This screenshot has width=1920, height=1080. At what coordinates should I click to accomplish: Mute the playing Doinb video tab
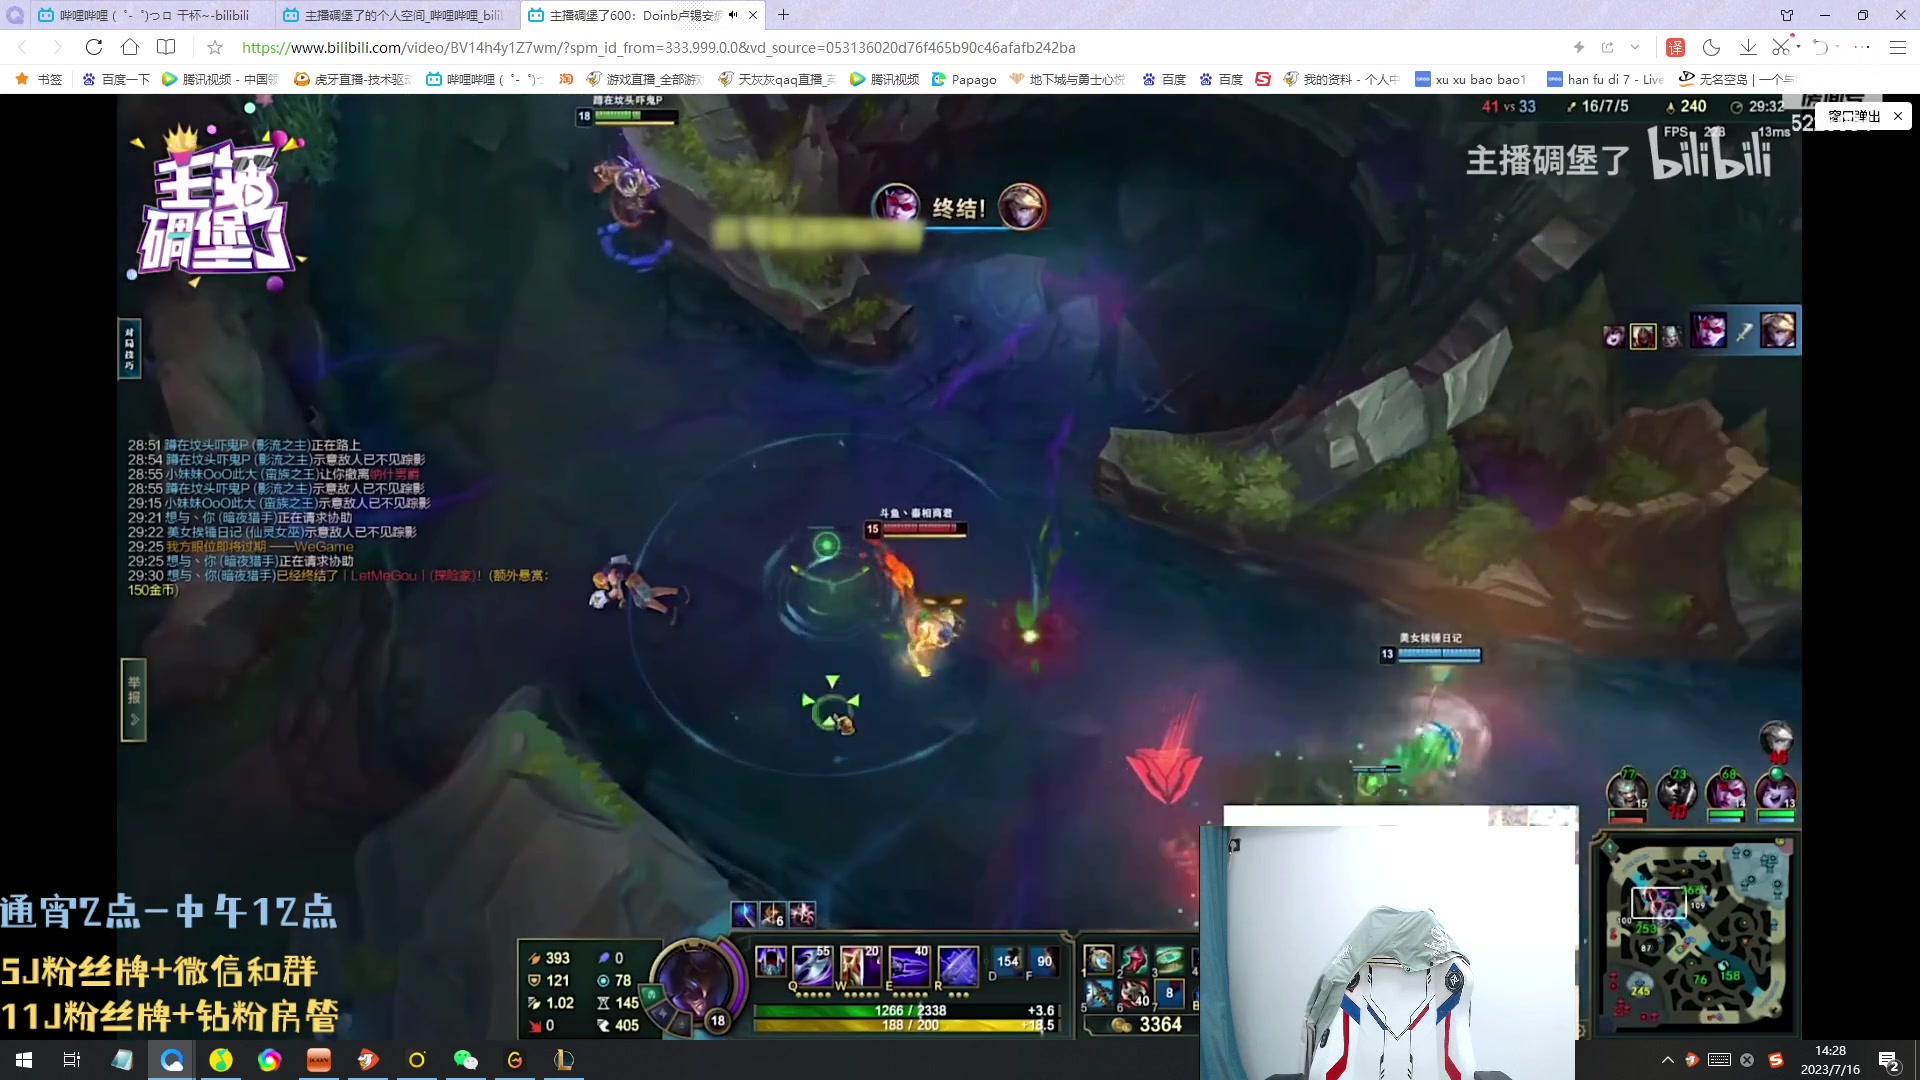(x=733, y=15)
